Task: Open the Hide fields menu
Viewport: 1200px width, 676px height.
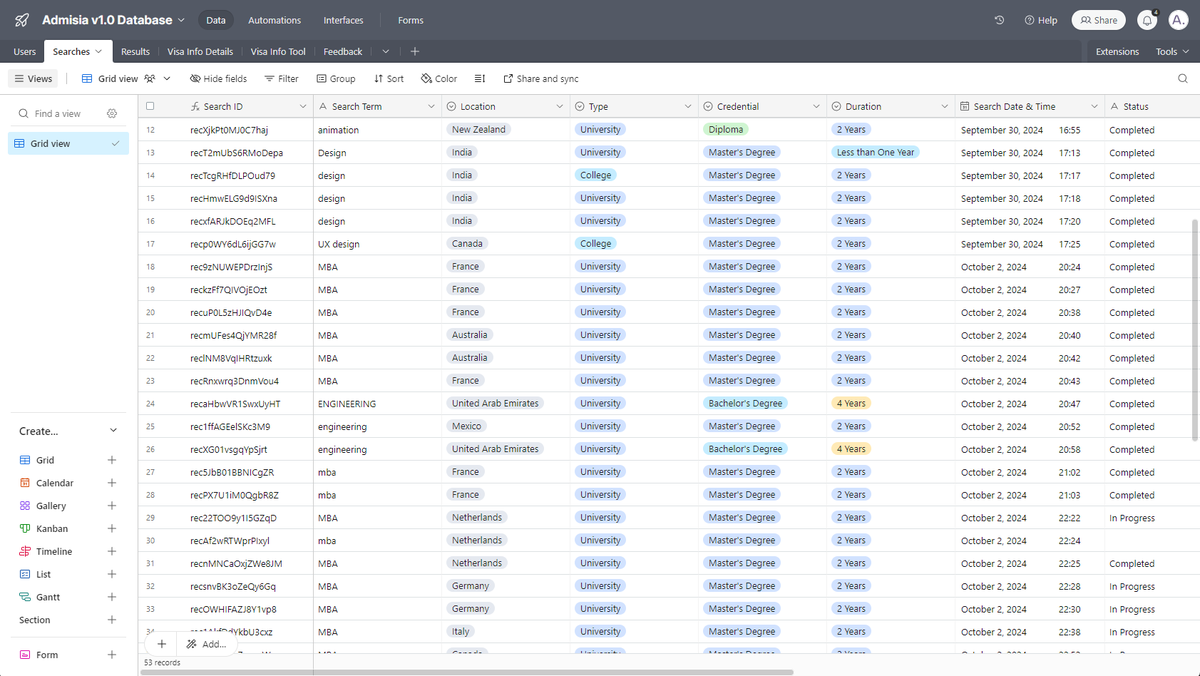Action: [x=218, y=78]
